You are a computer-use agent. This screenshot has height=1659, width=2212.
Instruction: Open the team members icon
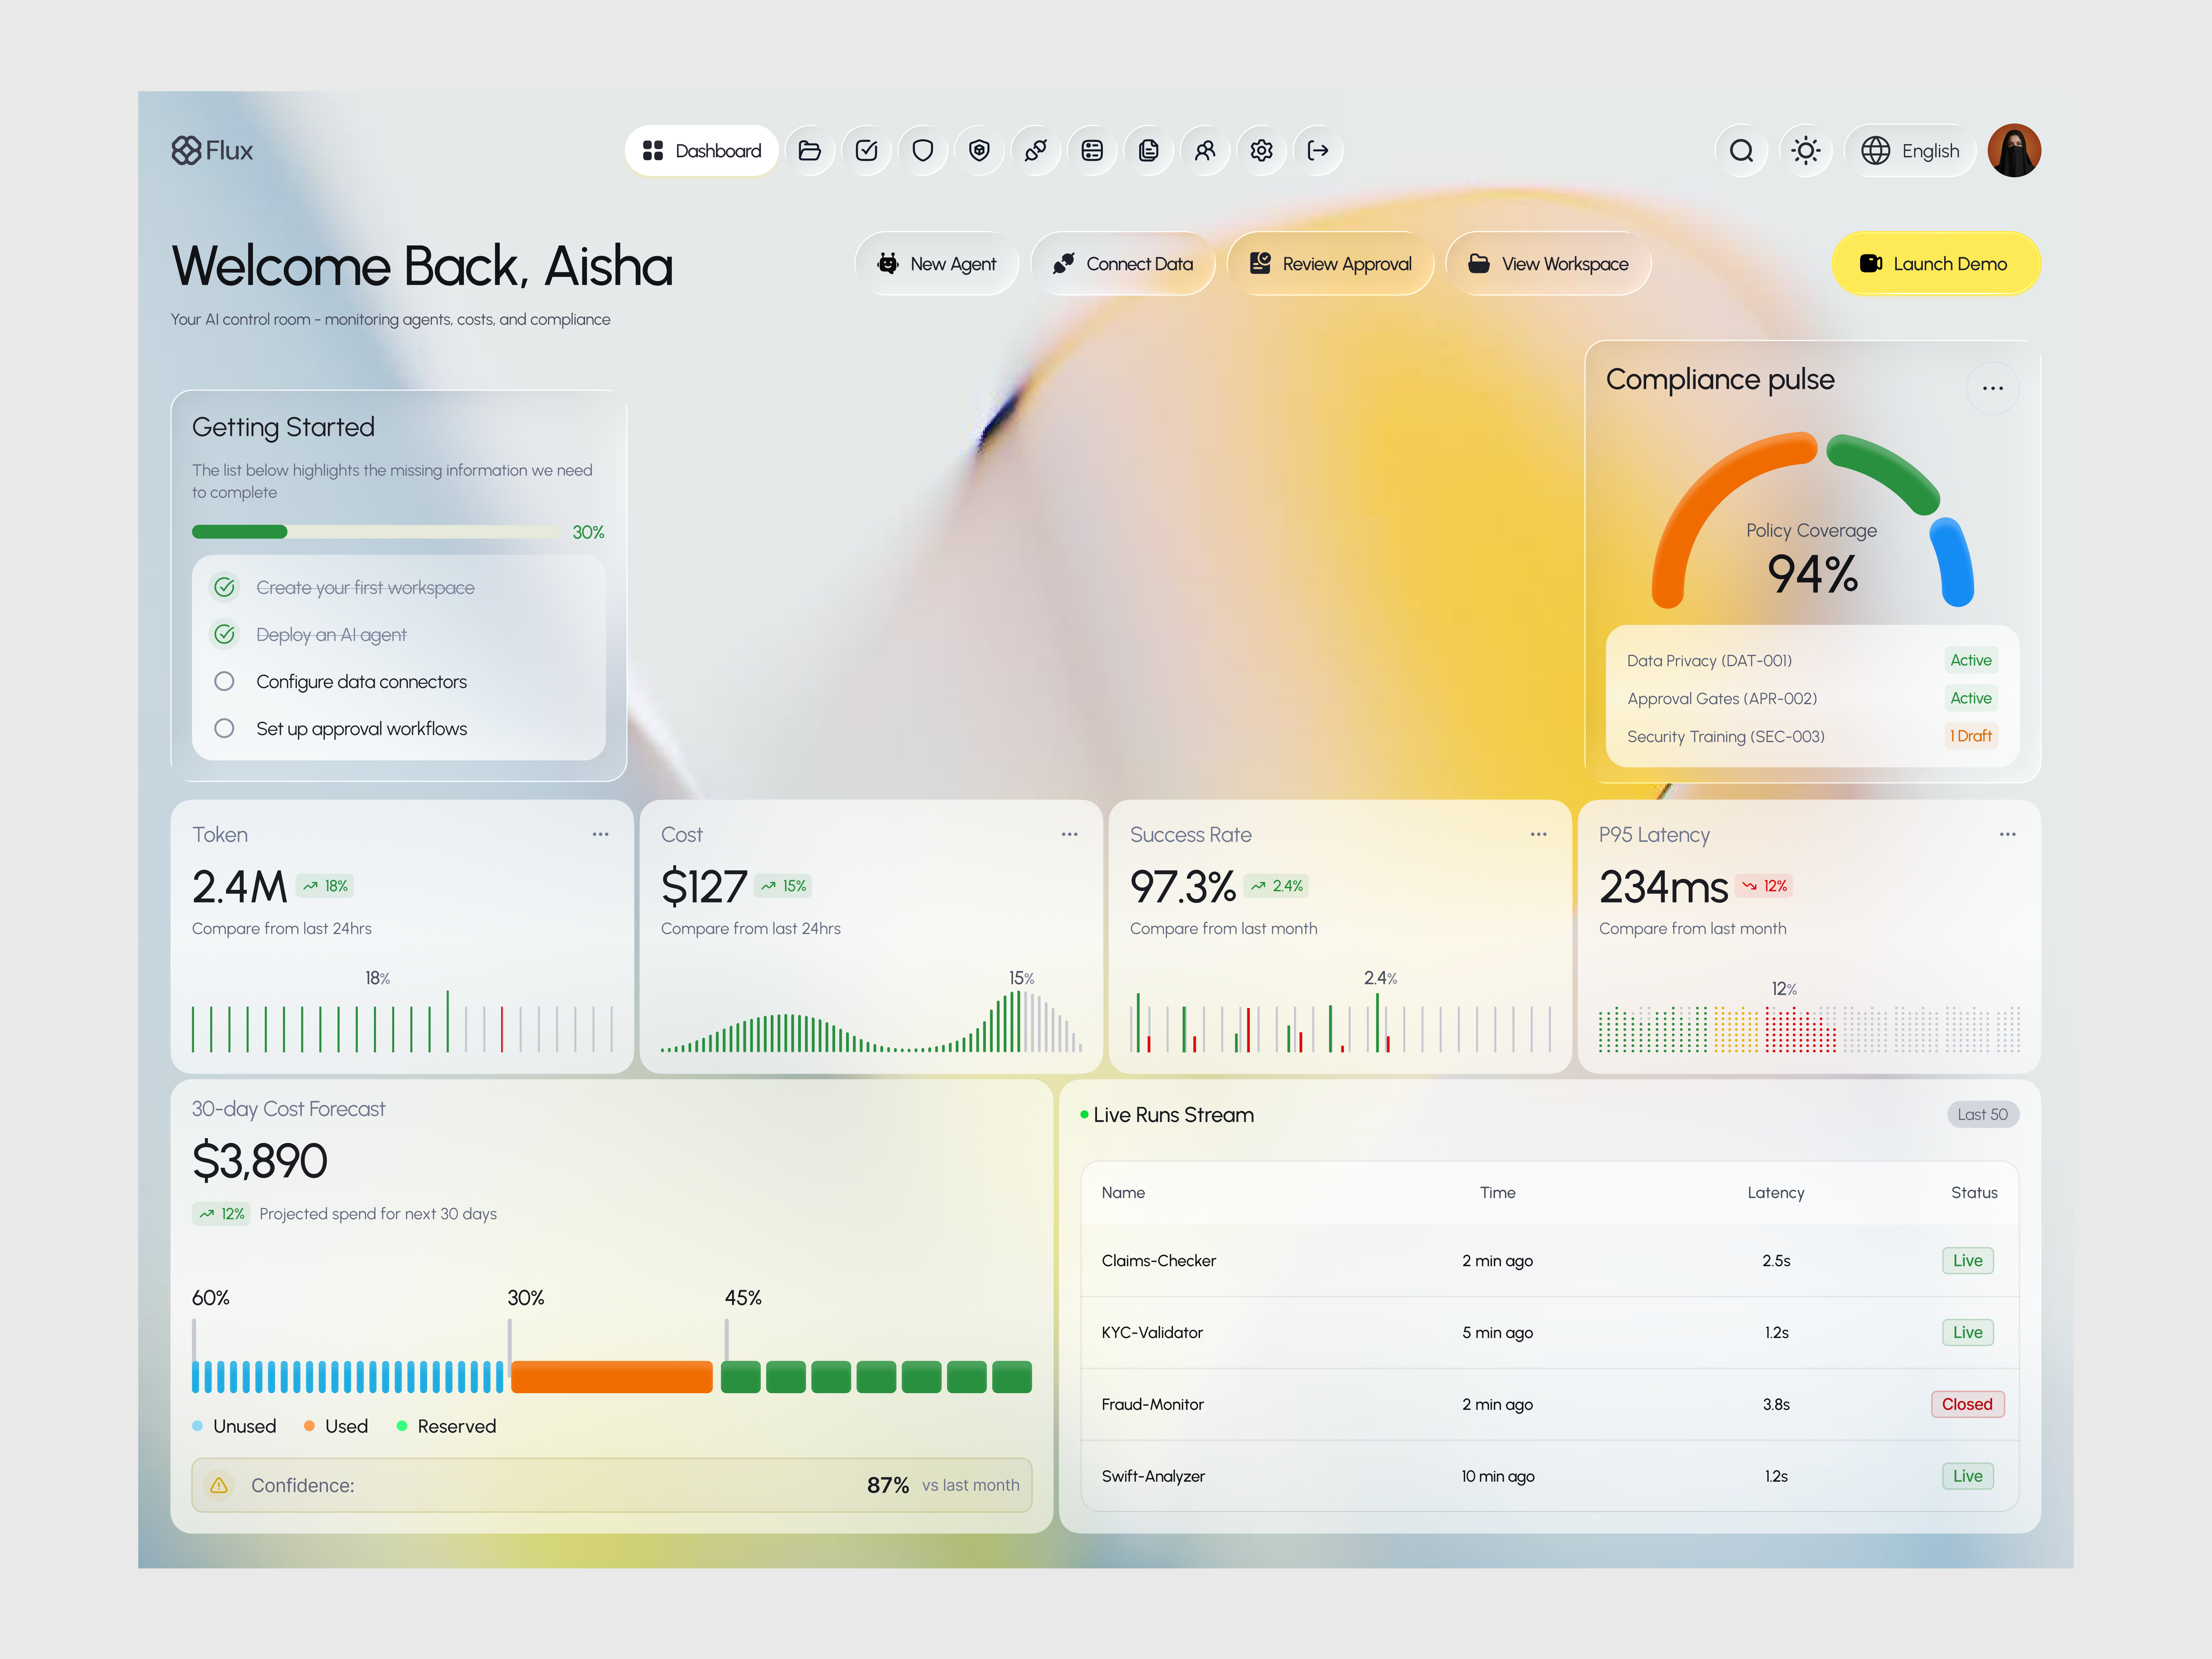pyautogui.click(x=1205, y=150)
